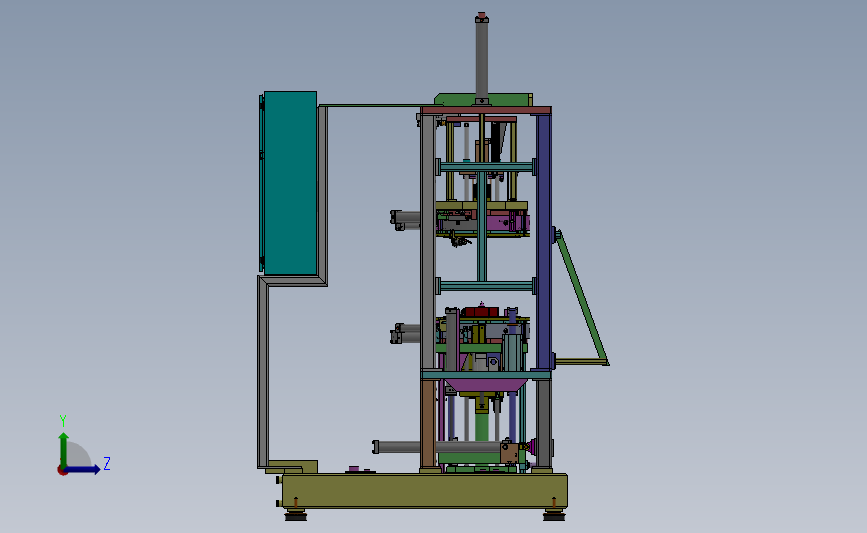Click the blue Z axis arrow of triad
This screenshot has width=867, height=533.
tap(83, 469)
